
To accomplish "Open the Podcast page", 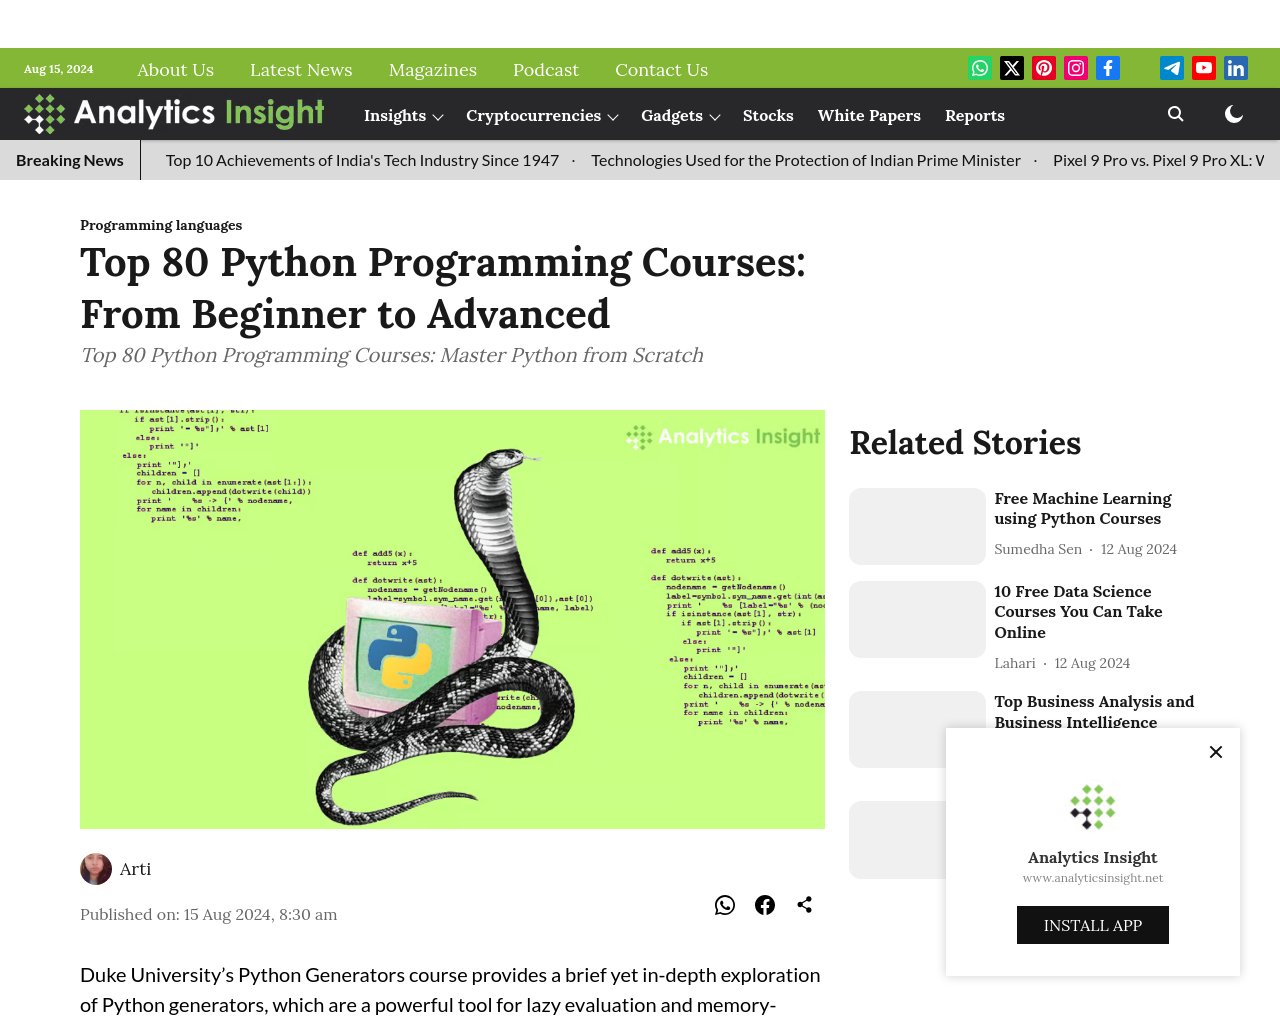I will click(546, 70).
